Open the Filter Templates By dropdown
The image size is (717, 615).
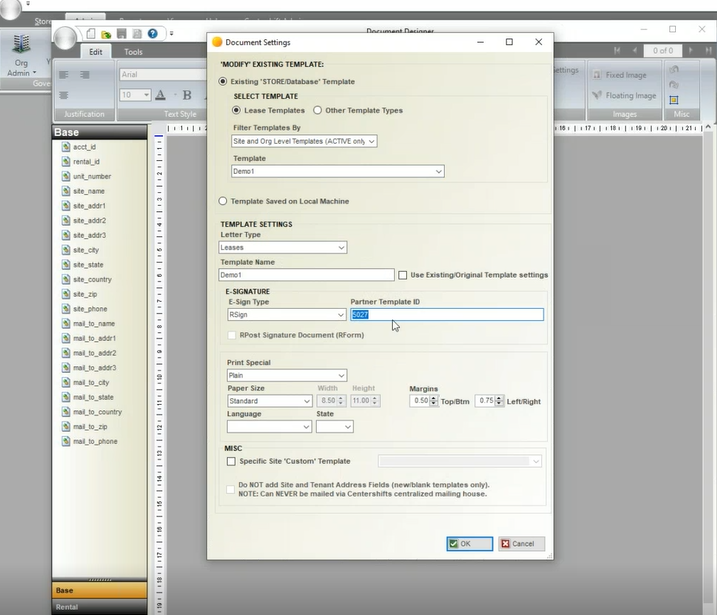click(304, 142)
